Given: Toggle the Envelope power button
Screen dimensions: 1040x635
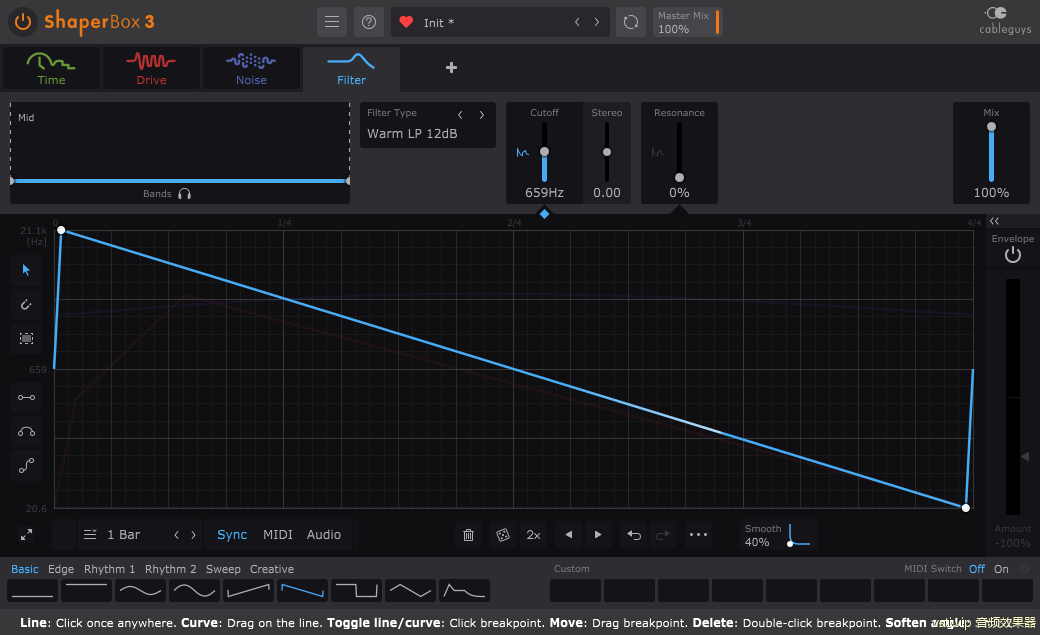Looking at the screenshot, I should 1013,255.
